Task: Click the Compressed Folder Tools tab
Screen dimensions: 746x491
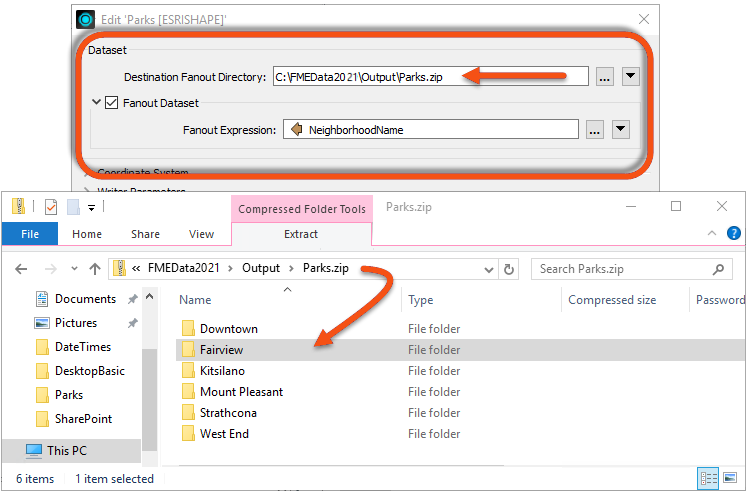Action: click(x=302, y=209)
